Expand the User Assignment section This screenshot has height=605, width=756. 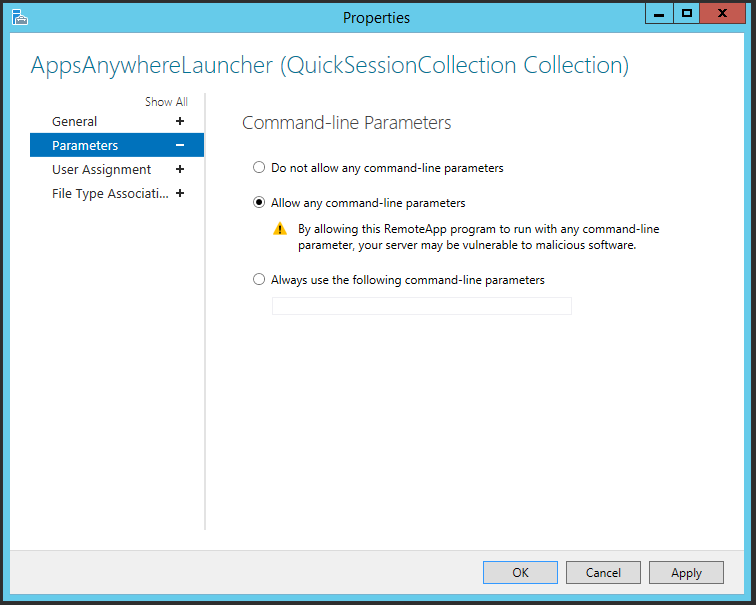[x=180, y=170]
